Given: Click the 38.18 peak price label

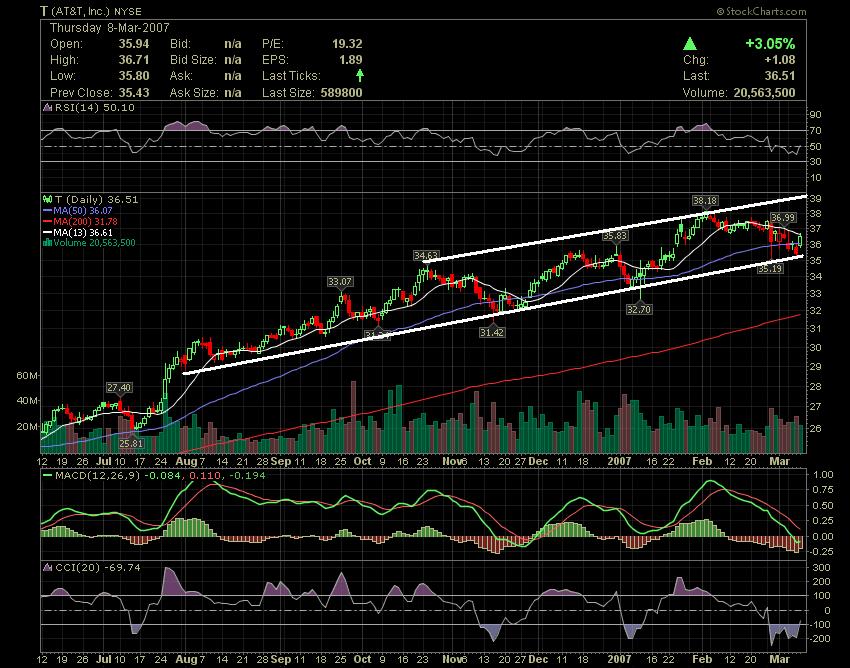Looking at the screenshot, I should (x=704, y=201).
